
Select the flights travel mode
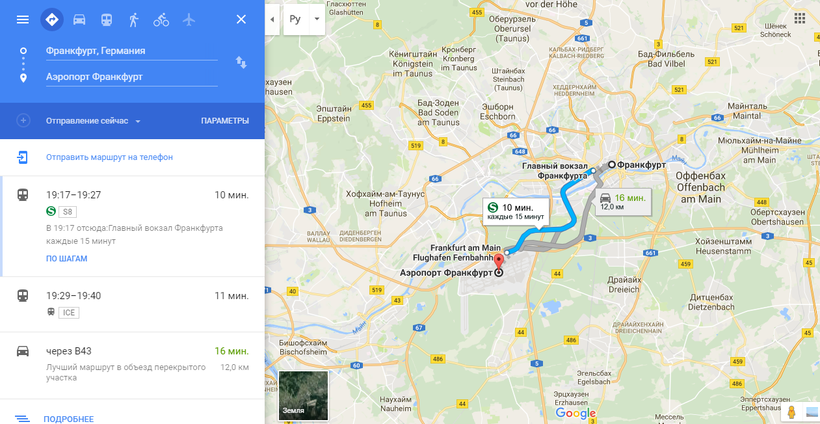[x=189, y=20]
